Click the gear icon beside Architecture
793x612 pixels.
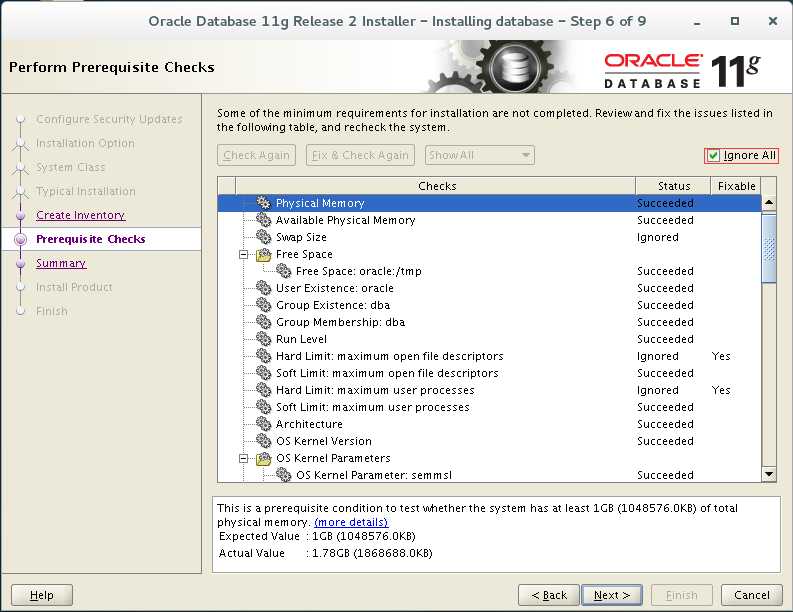click(x=263, y=424)
